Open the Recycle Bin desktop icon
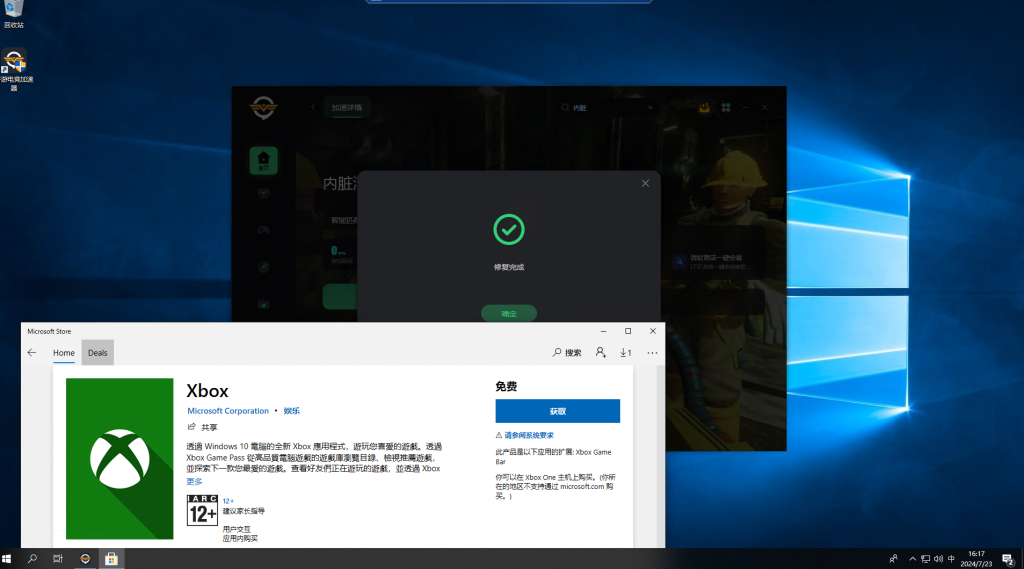 14,14
